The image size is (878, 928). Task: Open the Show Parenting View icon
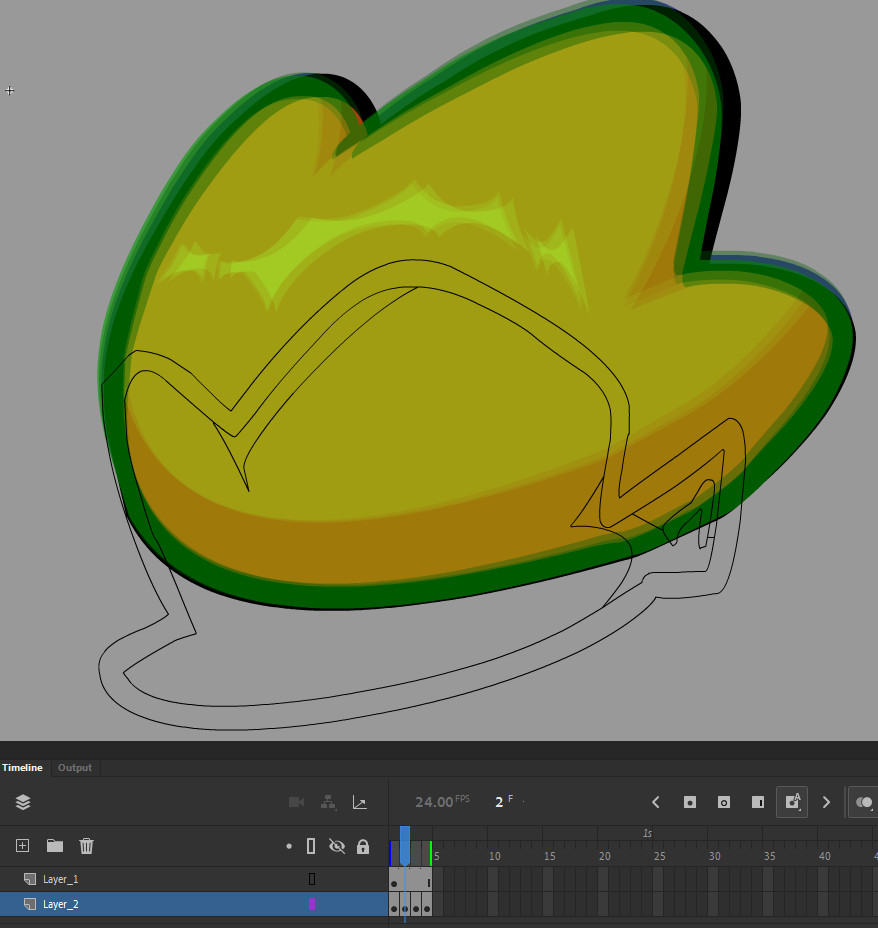tap(327, 801)
